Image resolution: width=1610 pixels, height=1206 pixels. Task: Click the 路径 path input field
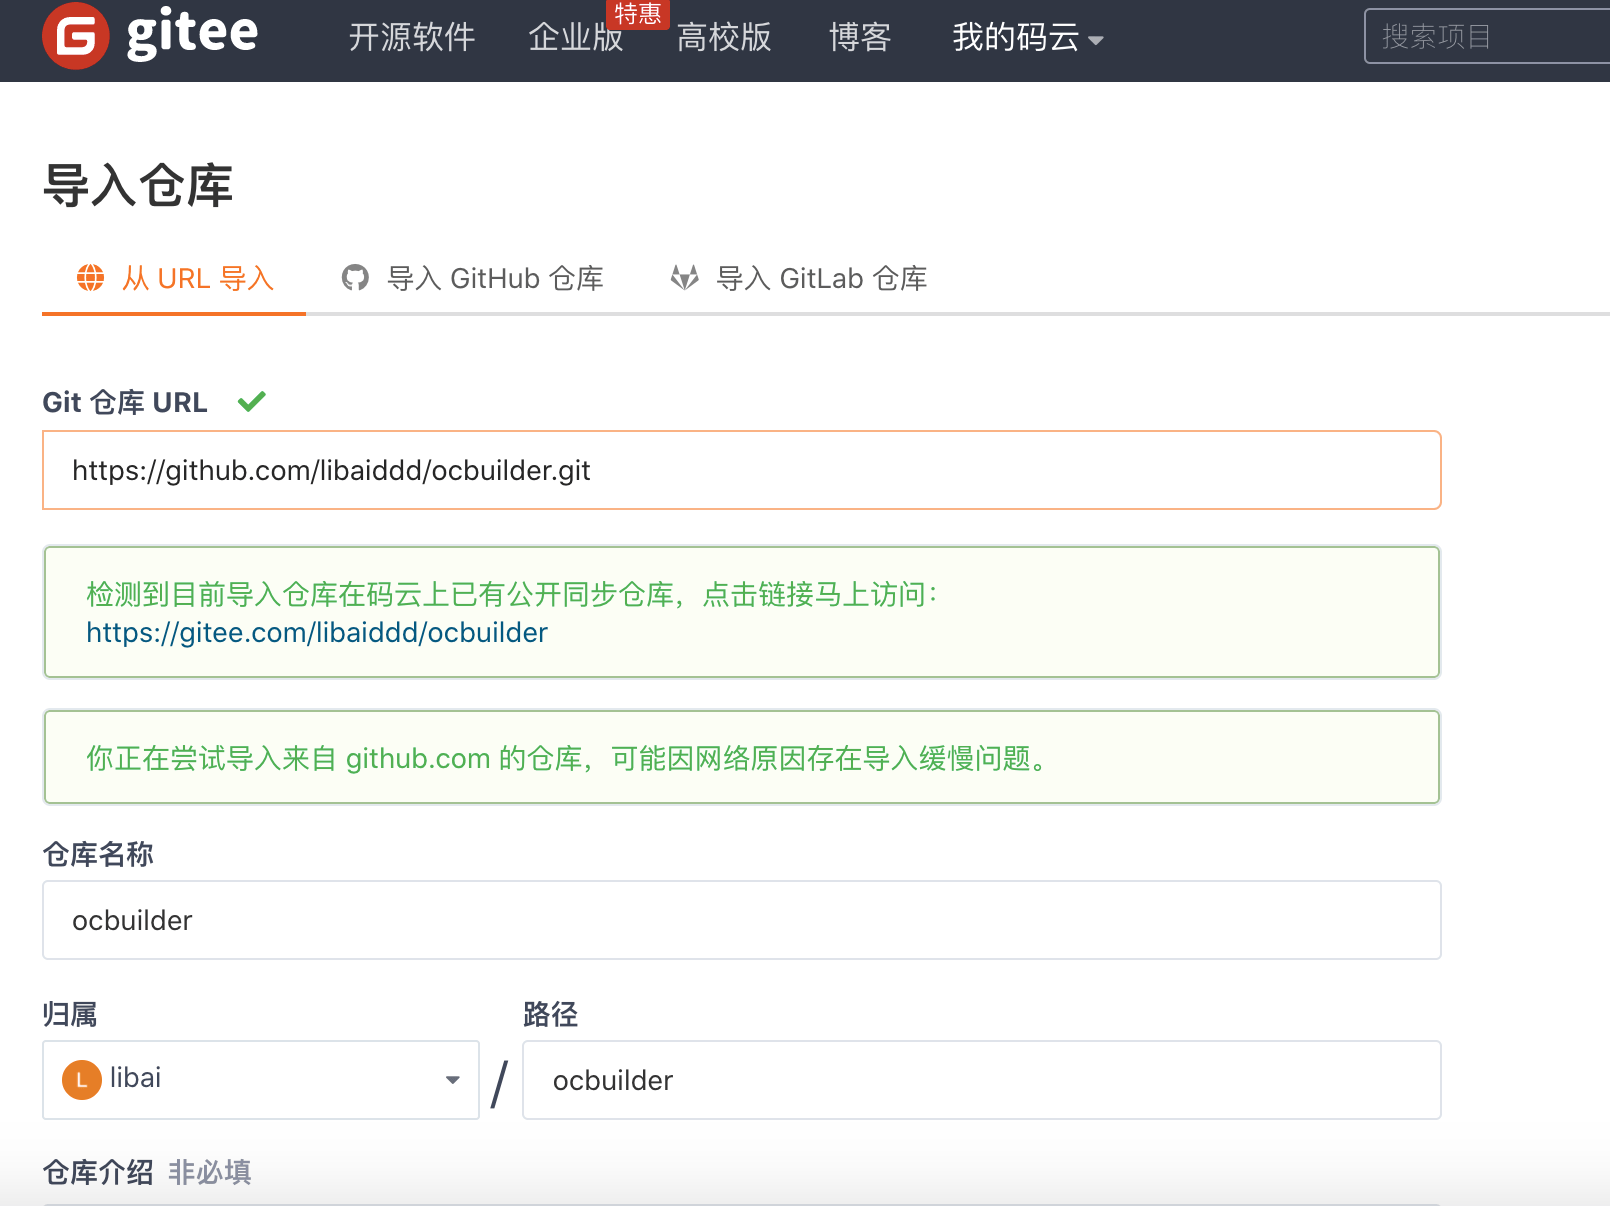tap(981, 1080)
